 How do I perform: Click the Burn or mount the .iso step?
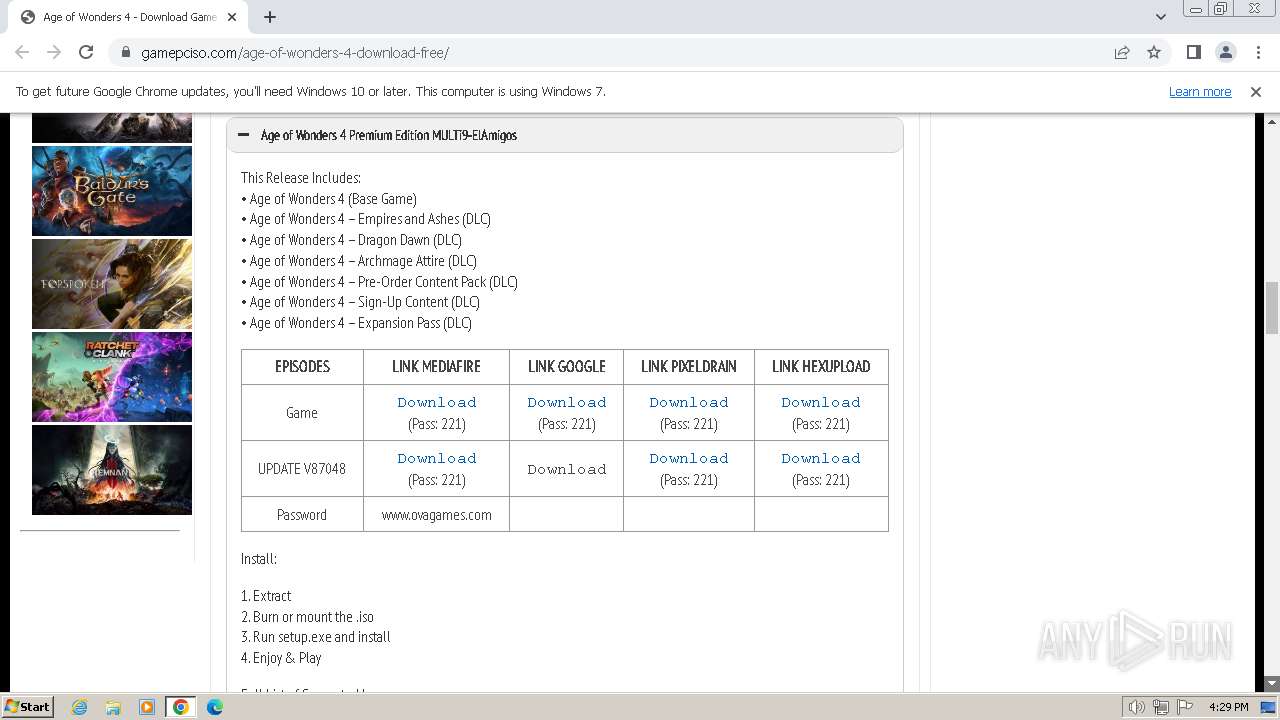point(307,617)
